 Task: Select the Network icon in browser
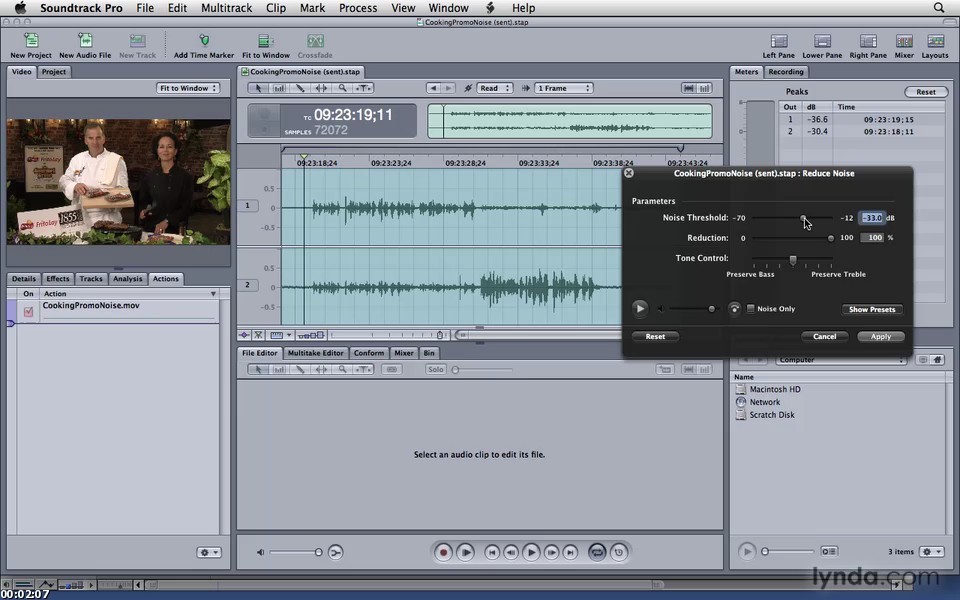741,402
